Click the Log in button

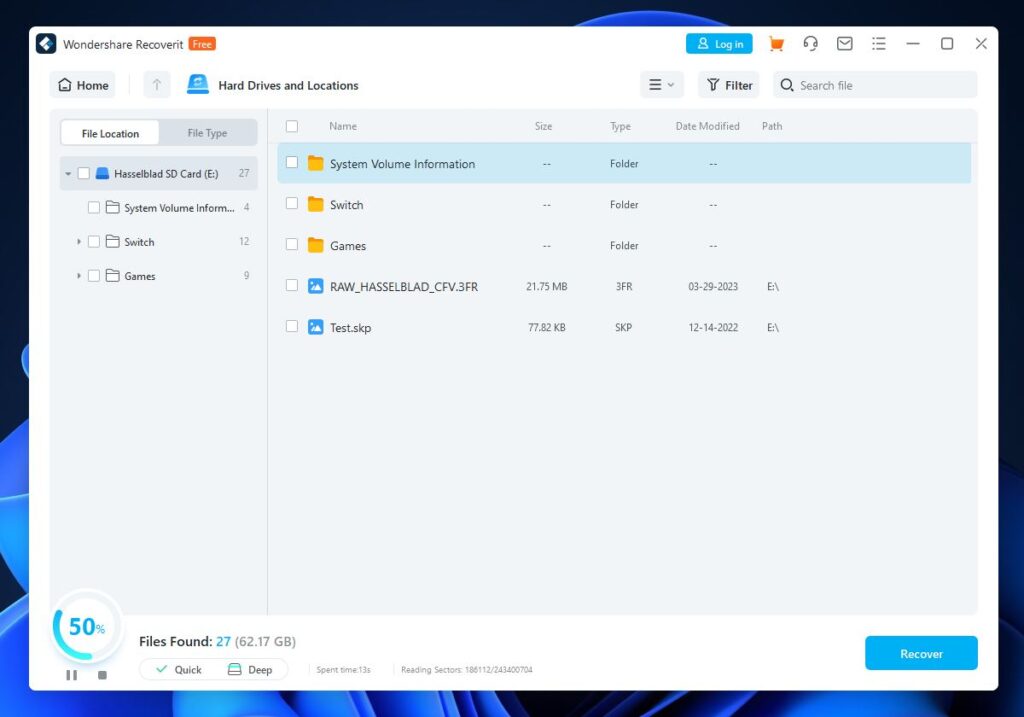point(719,44)
